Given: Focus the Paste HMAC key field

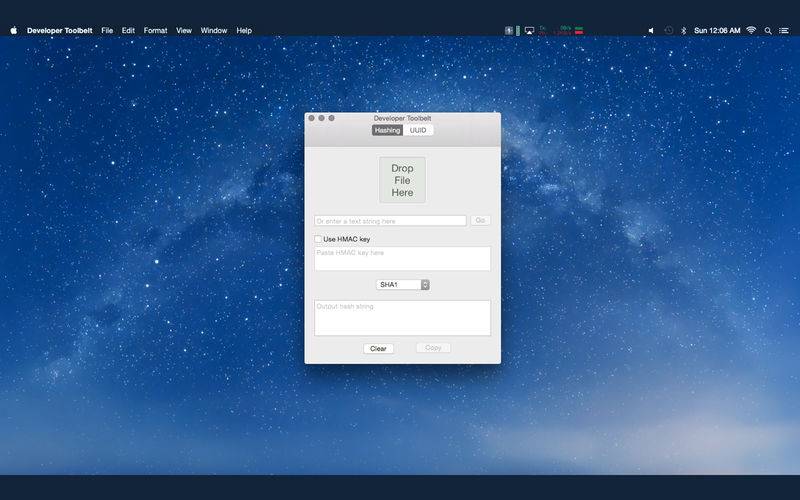Looking at the screenshot, I should pos(403,259).
